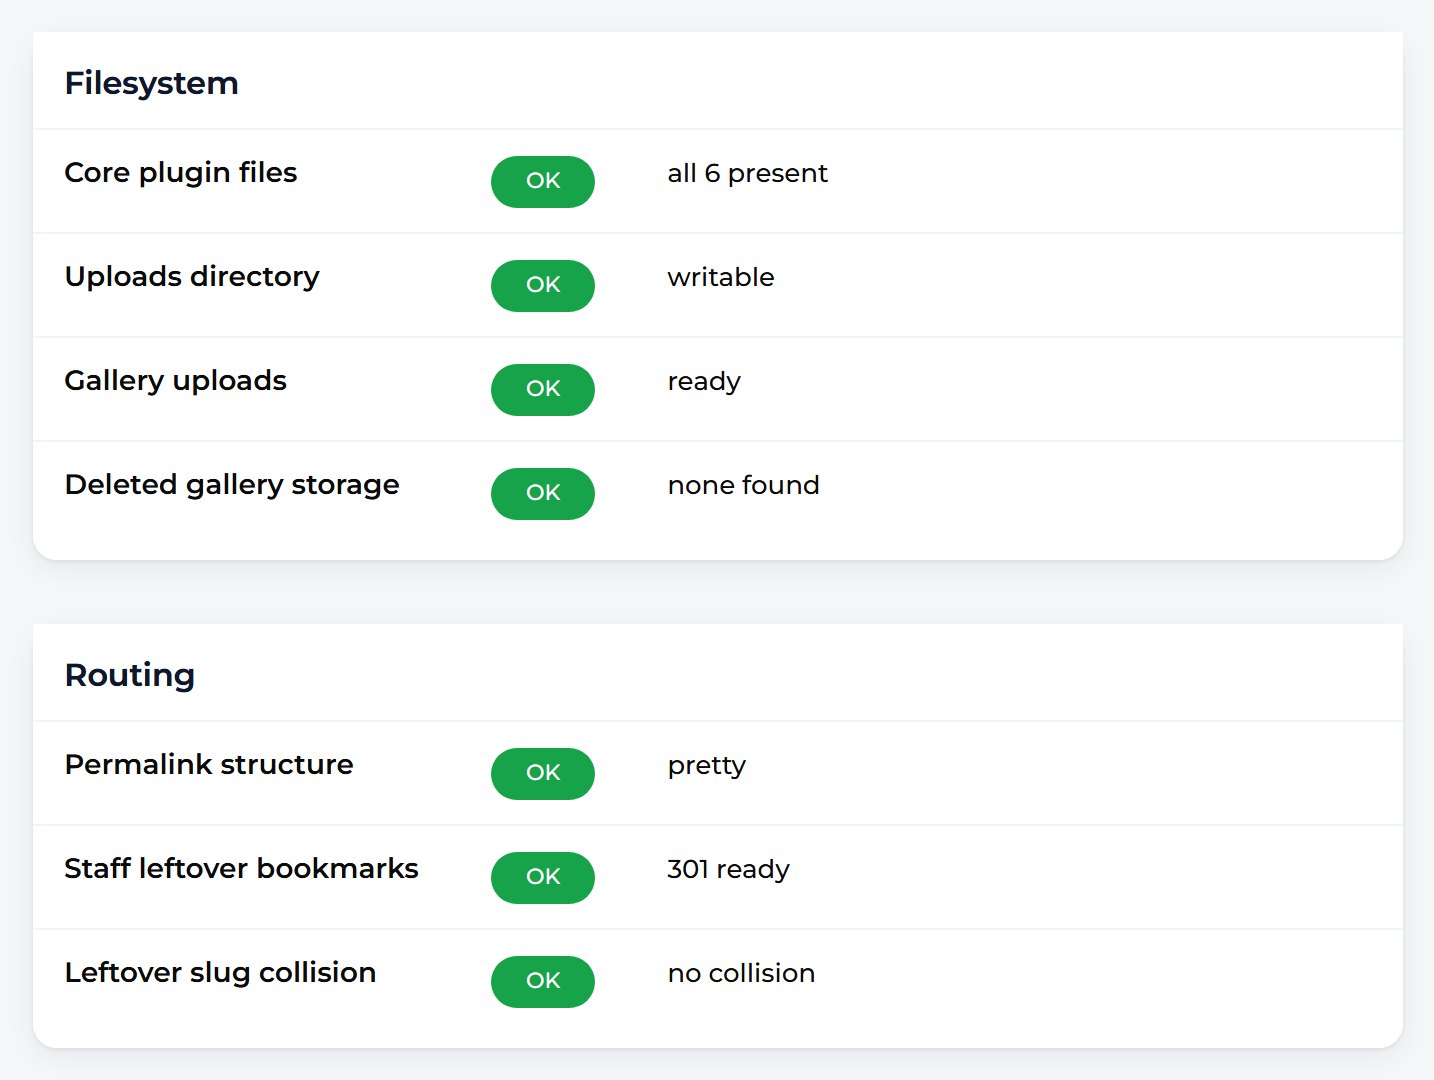Click the OK badge for Staff leftover bookmarks
Screen dimensions: 1434x1080
click(x=543, y=878)
